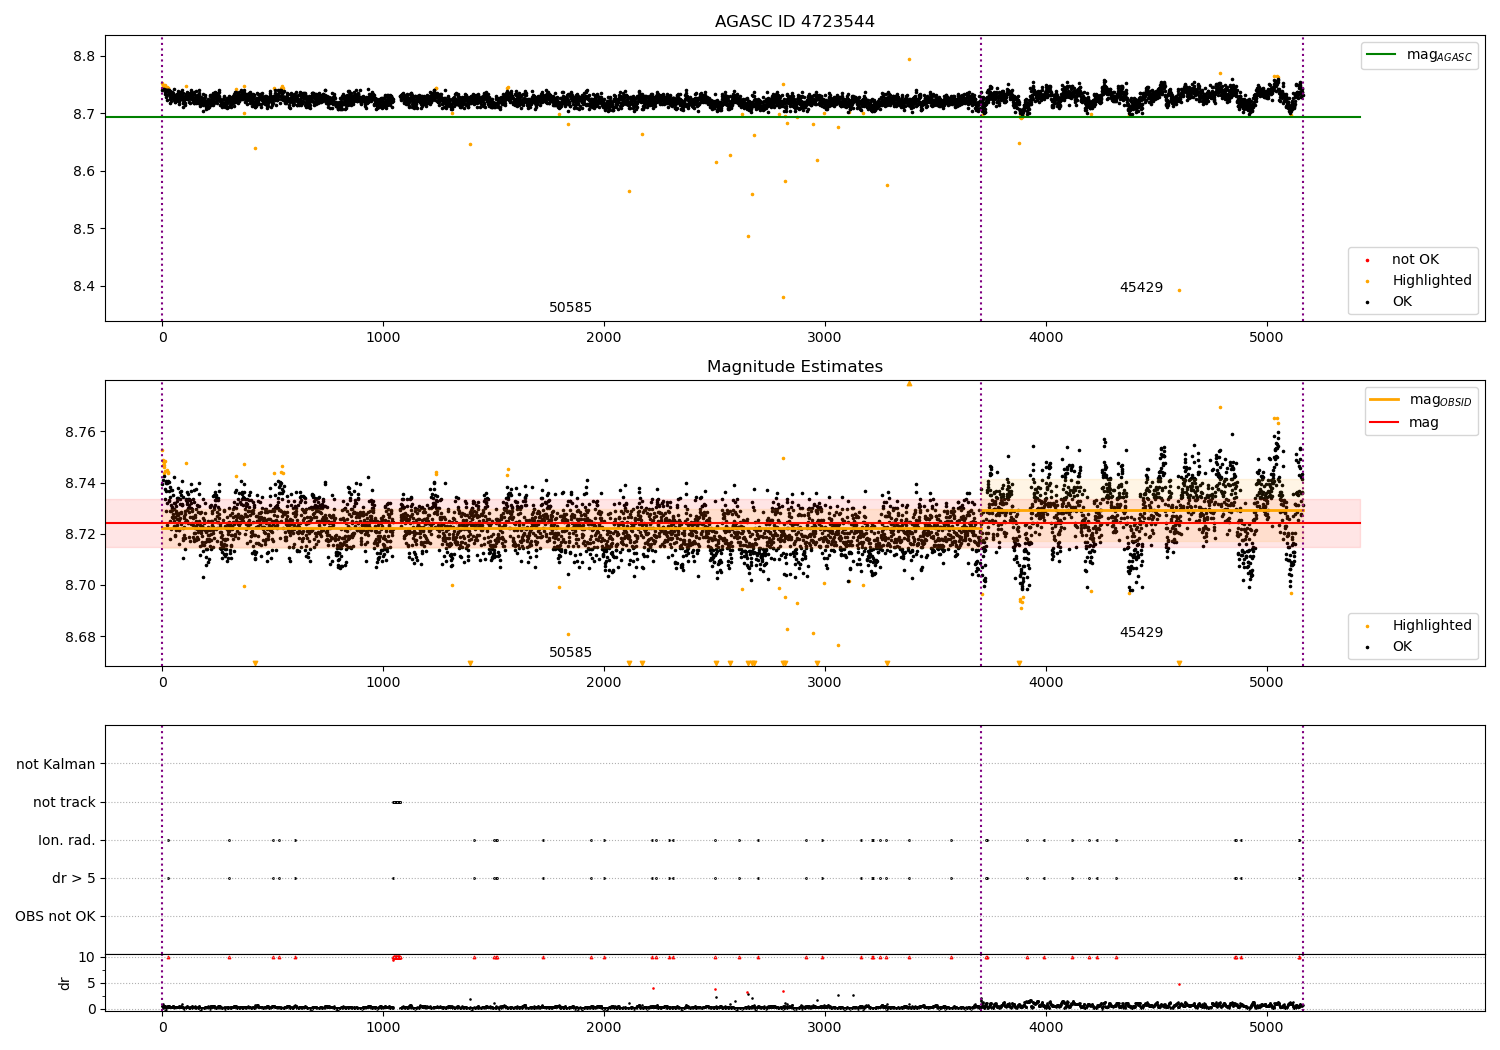
Task: Click the 10 tick on the dr axis
Action: click(x=87, y=957)
